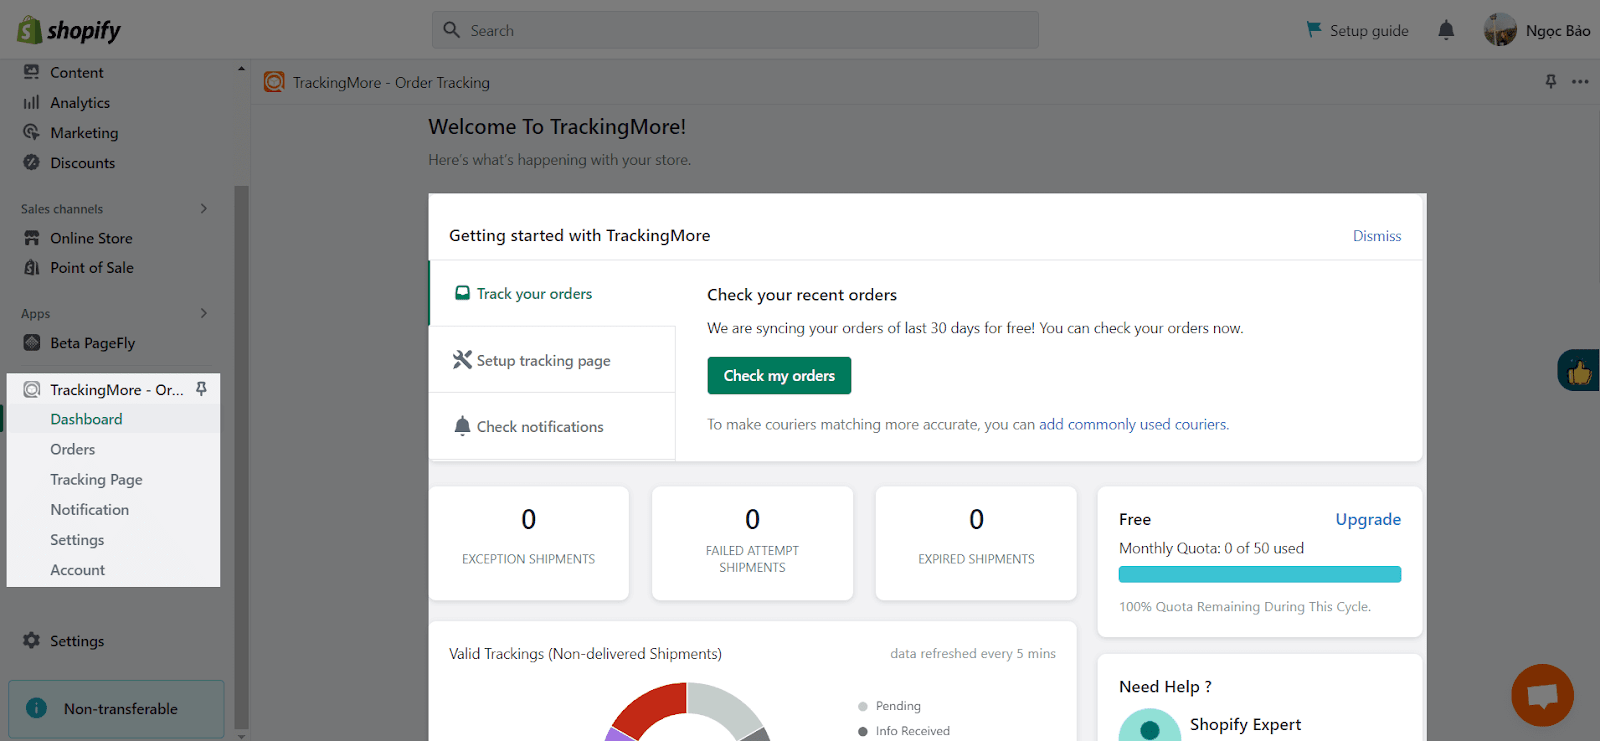Select the Check notifications tab
The image size is (1600, 741).
(552, 426)
